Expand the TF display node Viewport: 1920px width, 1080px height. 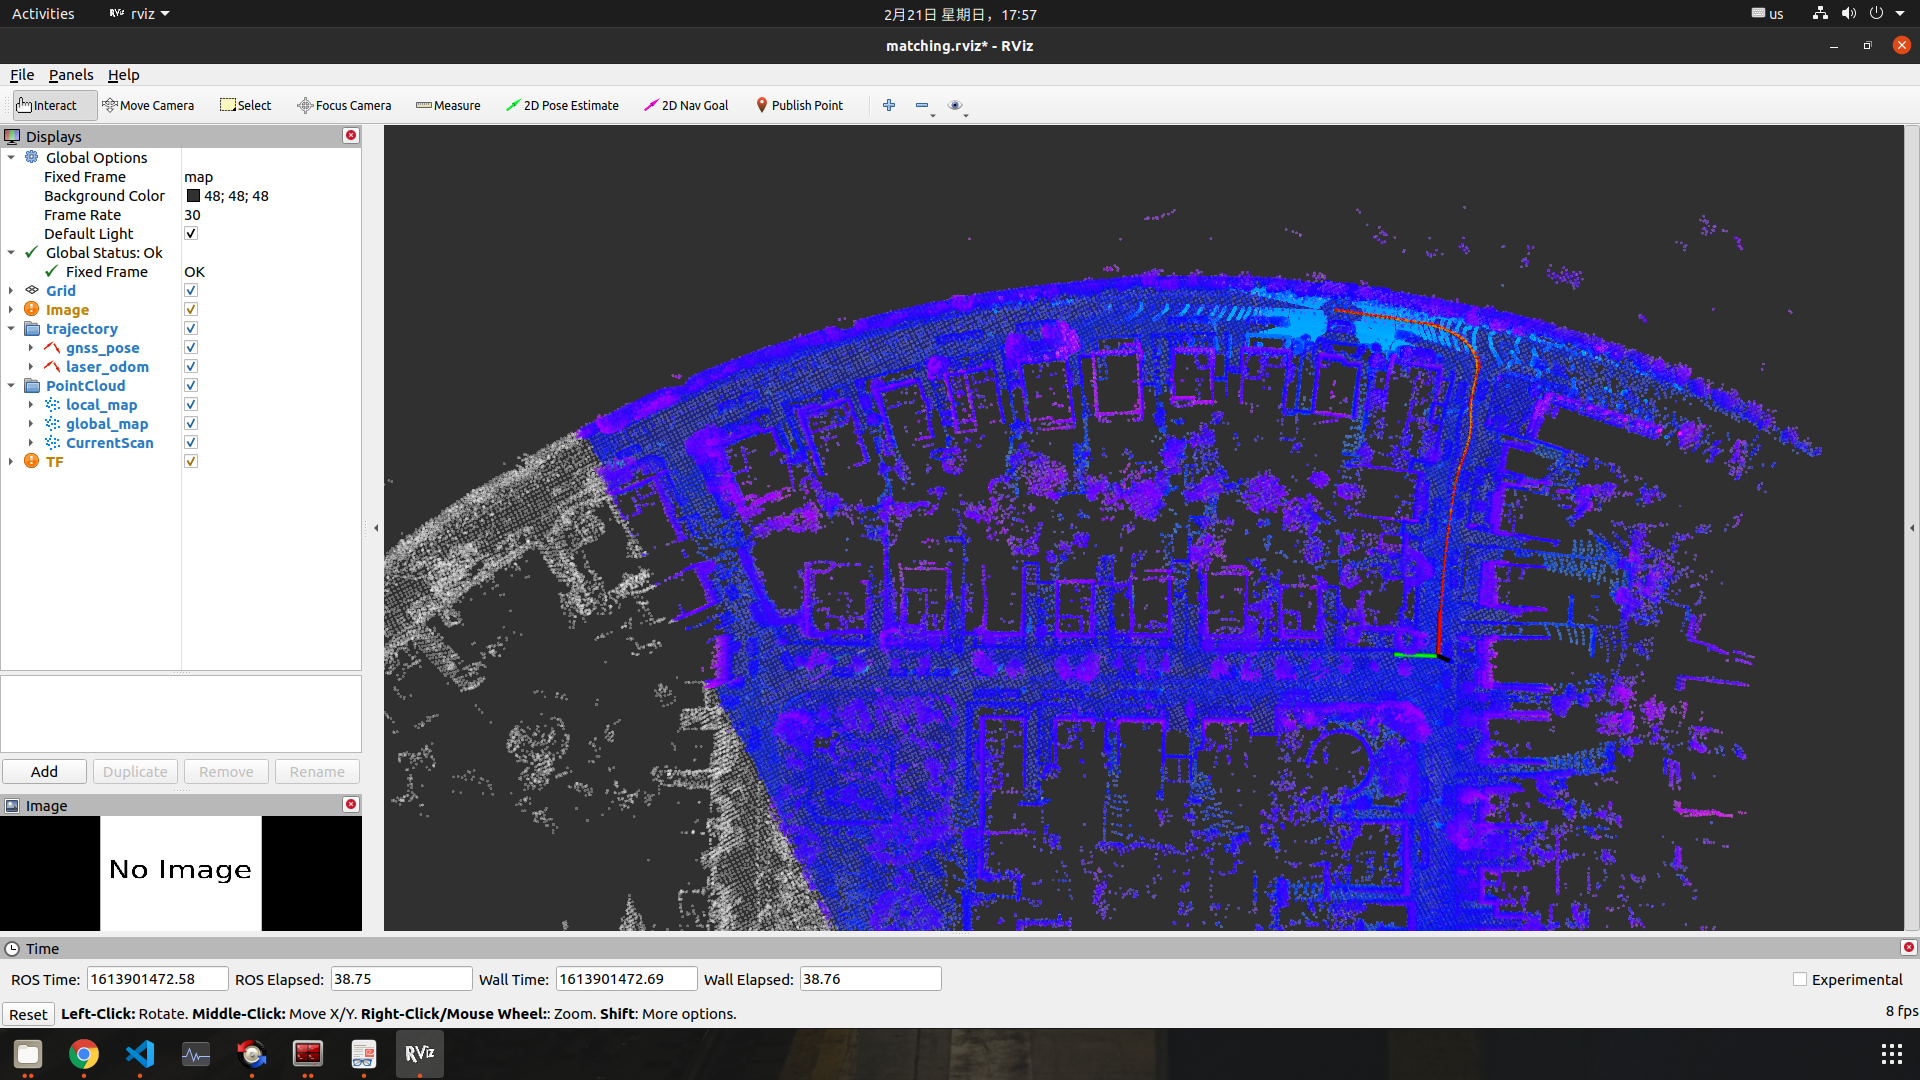tap(11, 461)
